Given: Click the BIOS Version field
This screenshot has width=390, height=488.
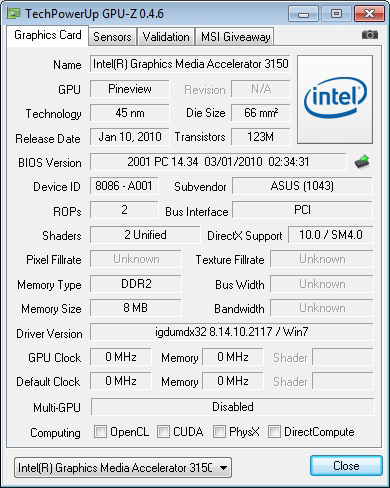Looking at the screenshot, I should (x=218, y=162).
